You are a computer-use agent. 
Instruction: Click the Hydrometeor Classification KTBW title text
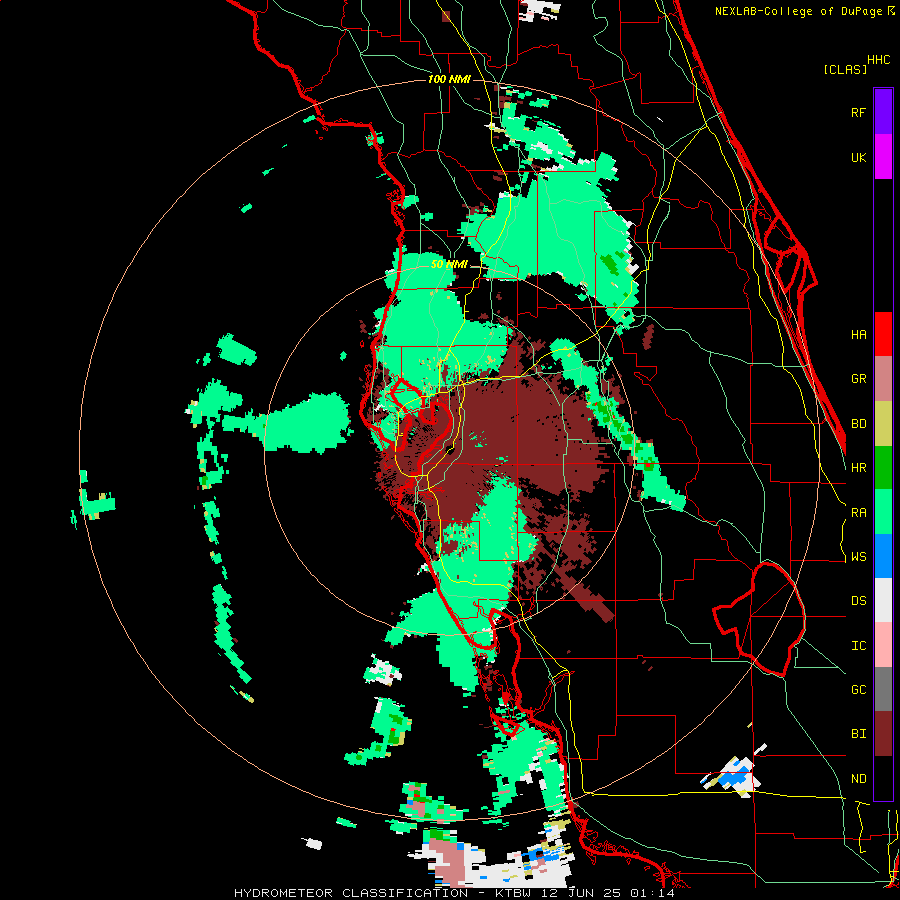pyautogui.click(x=455, y=893)
